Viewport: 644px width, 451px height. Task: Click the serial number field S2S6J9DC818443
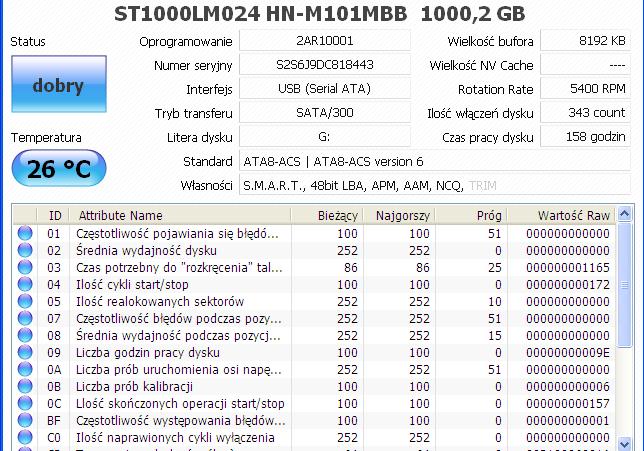tap(325, 65)
